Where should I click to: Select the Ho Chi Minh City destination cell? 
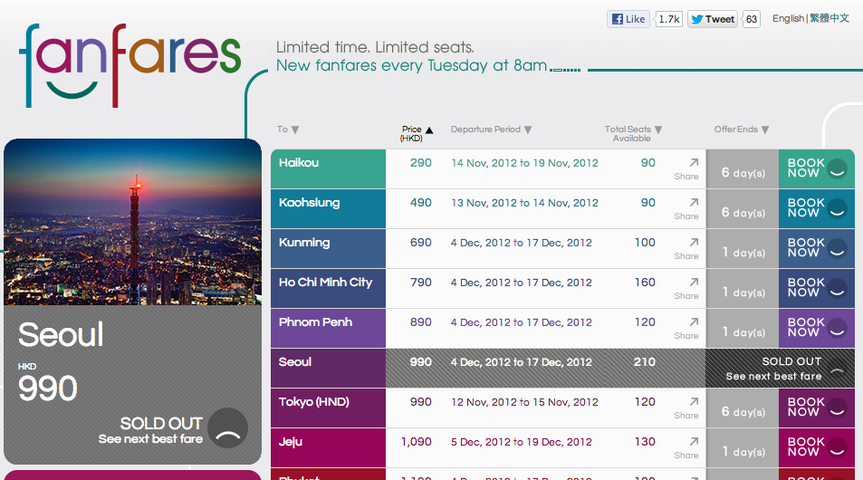point(328,288)
